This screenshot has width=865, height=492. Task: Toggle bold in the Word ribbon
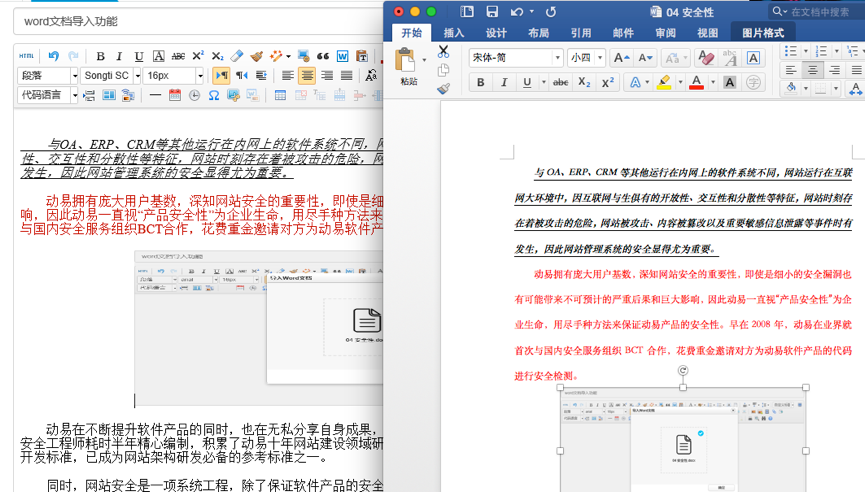pyautogui.click(x=481, y=82)
